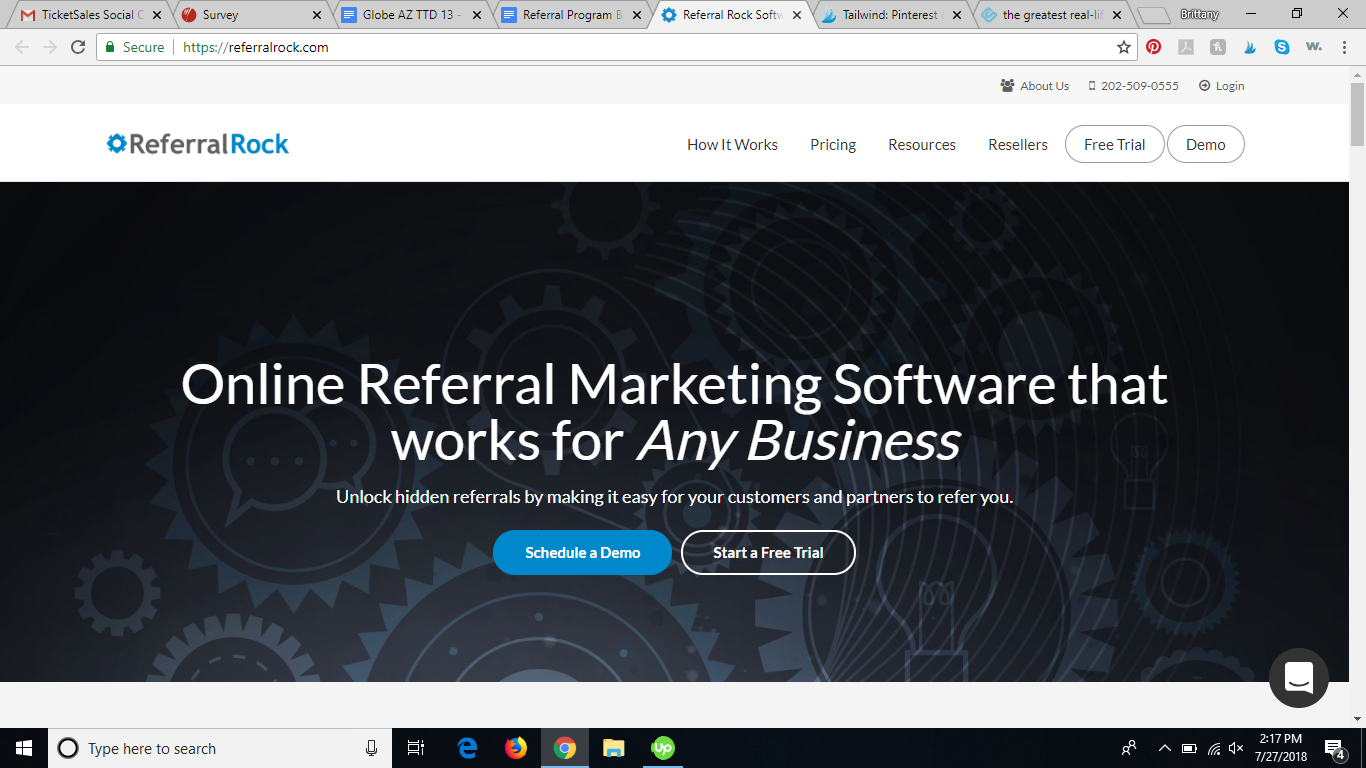Open Task View in the taskbar
Image resolution: width=1366 pixels, height=768 pixels.
pyautogui.click(x=417, y=748)
